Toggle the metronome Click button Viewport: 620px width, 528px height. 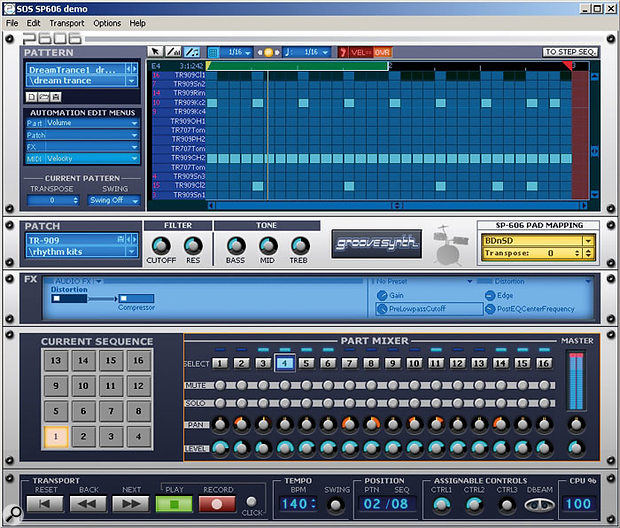pos(251,502)
